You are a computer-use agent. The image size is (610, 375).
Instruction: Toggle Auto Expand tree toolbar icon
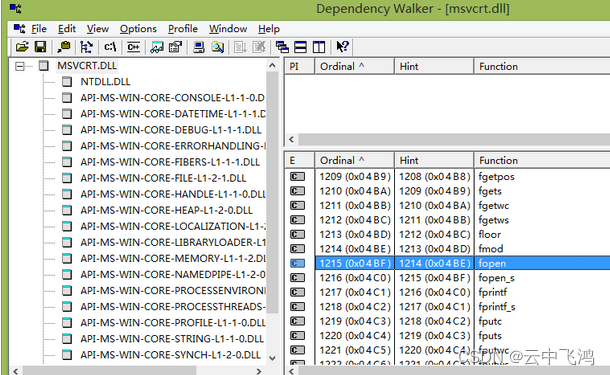86,47
